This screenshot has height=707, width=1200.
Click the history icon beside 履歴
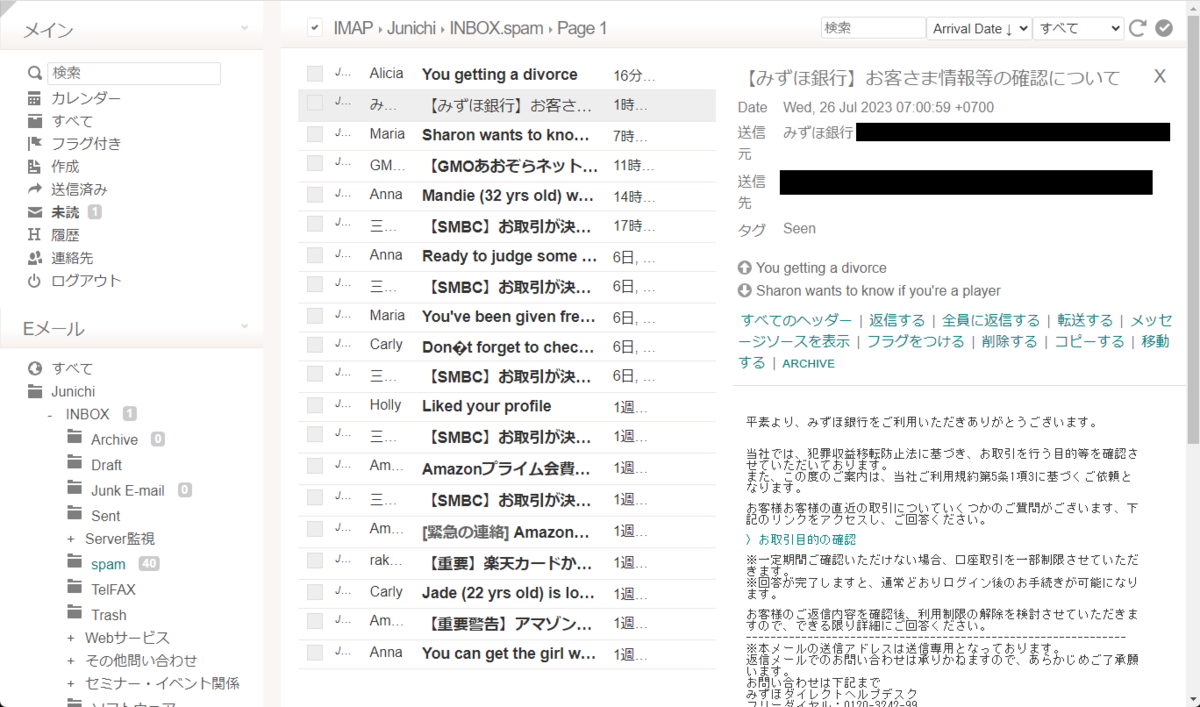34,235
